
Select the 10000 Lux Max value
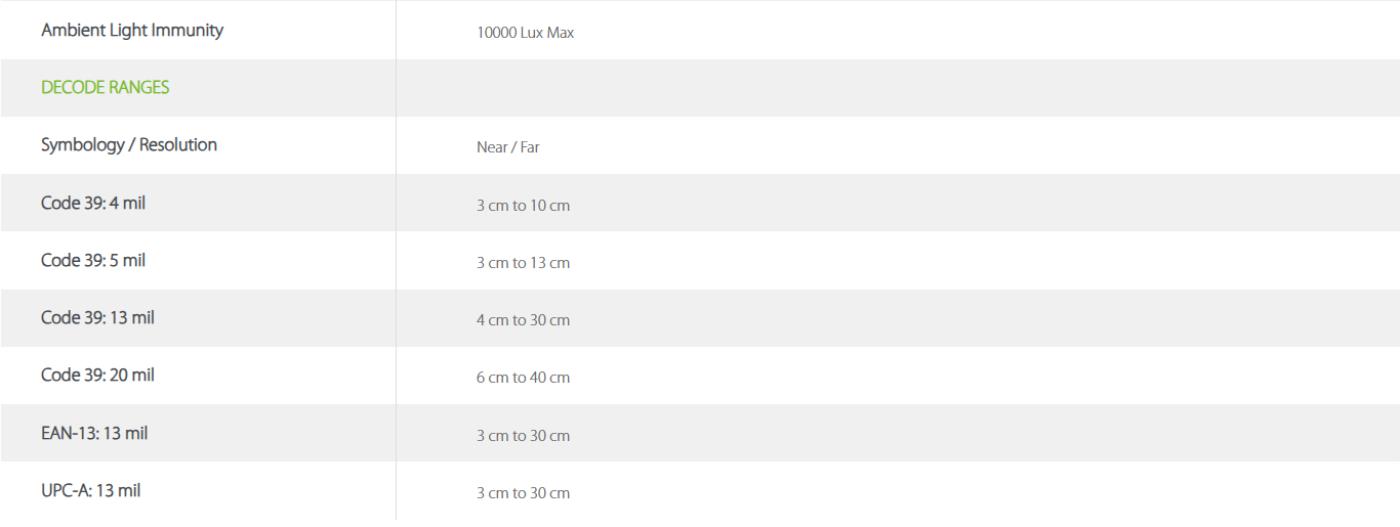(526, 32)
